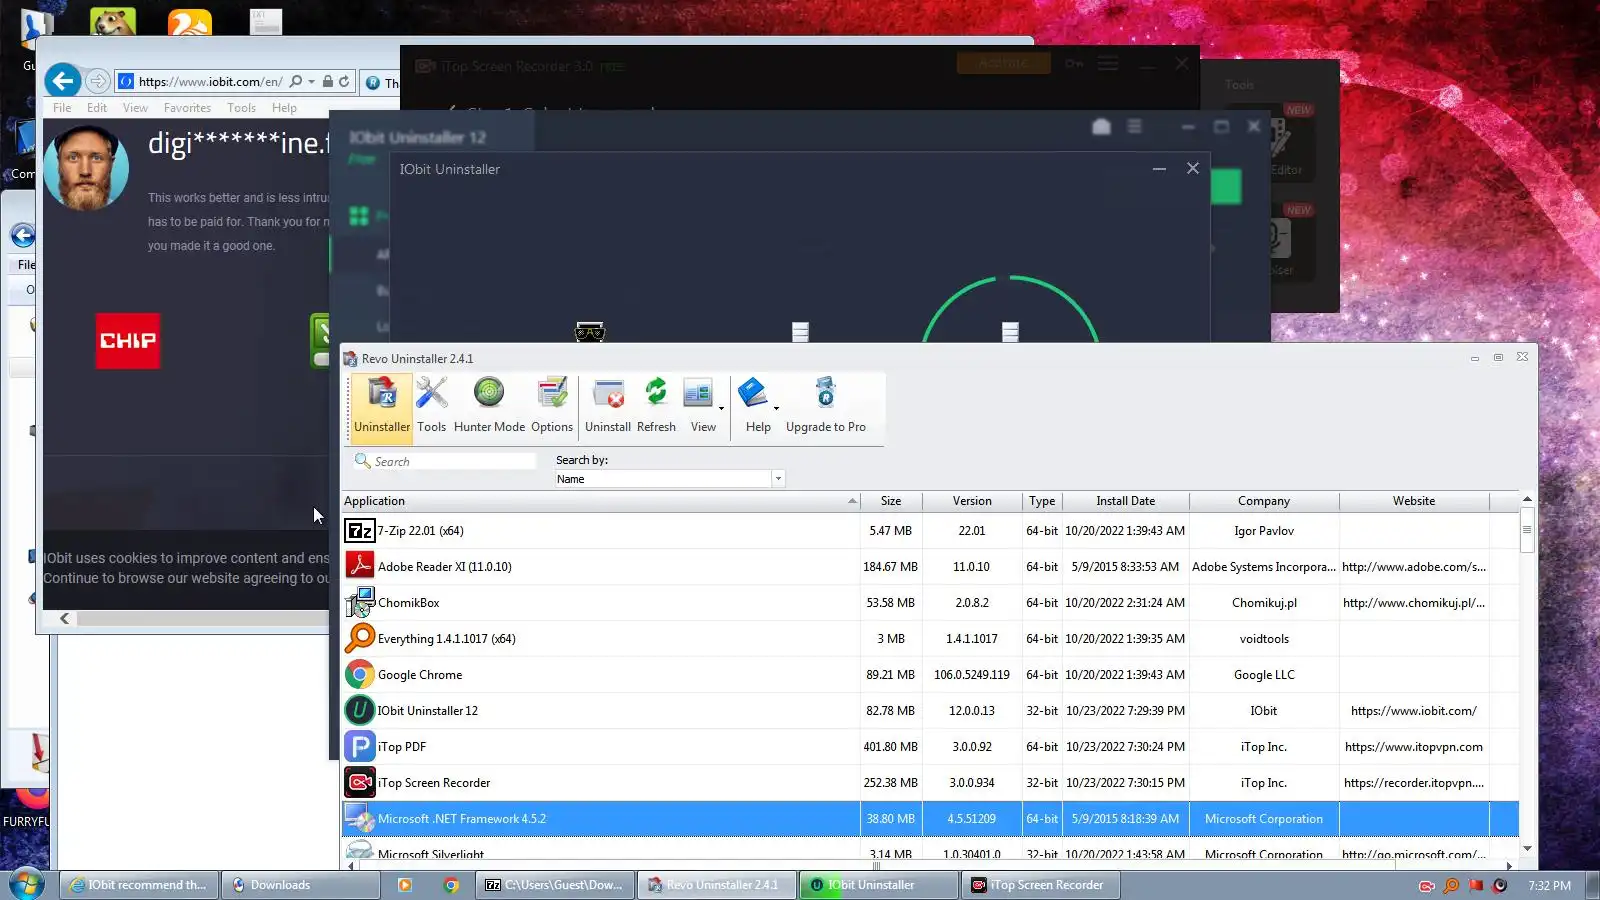
Task: Click the Uninstall toolbar button in Revo
Action: coord(608,406)
